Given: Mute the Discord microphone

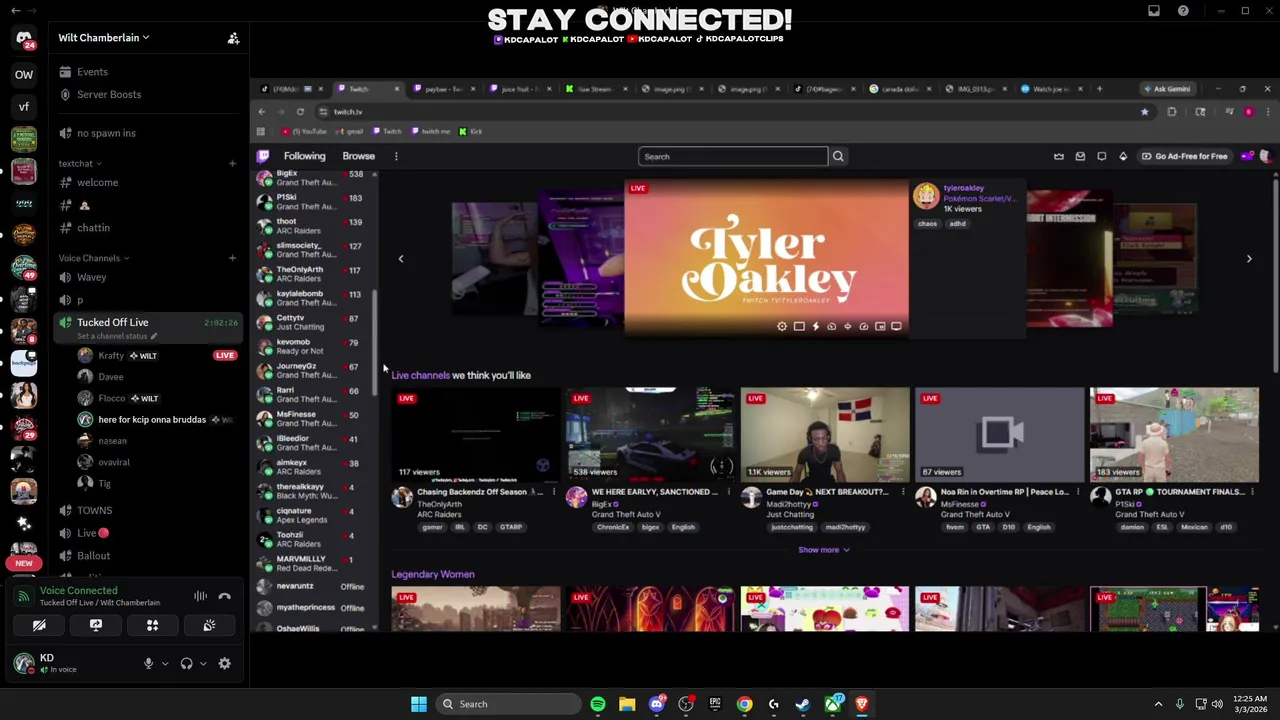Looking at the screenshot, I should point(148,664).
